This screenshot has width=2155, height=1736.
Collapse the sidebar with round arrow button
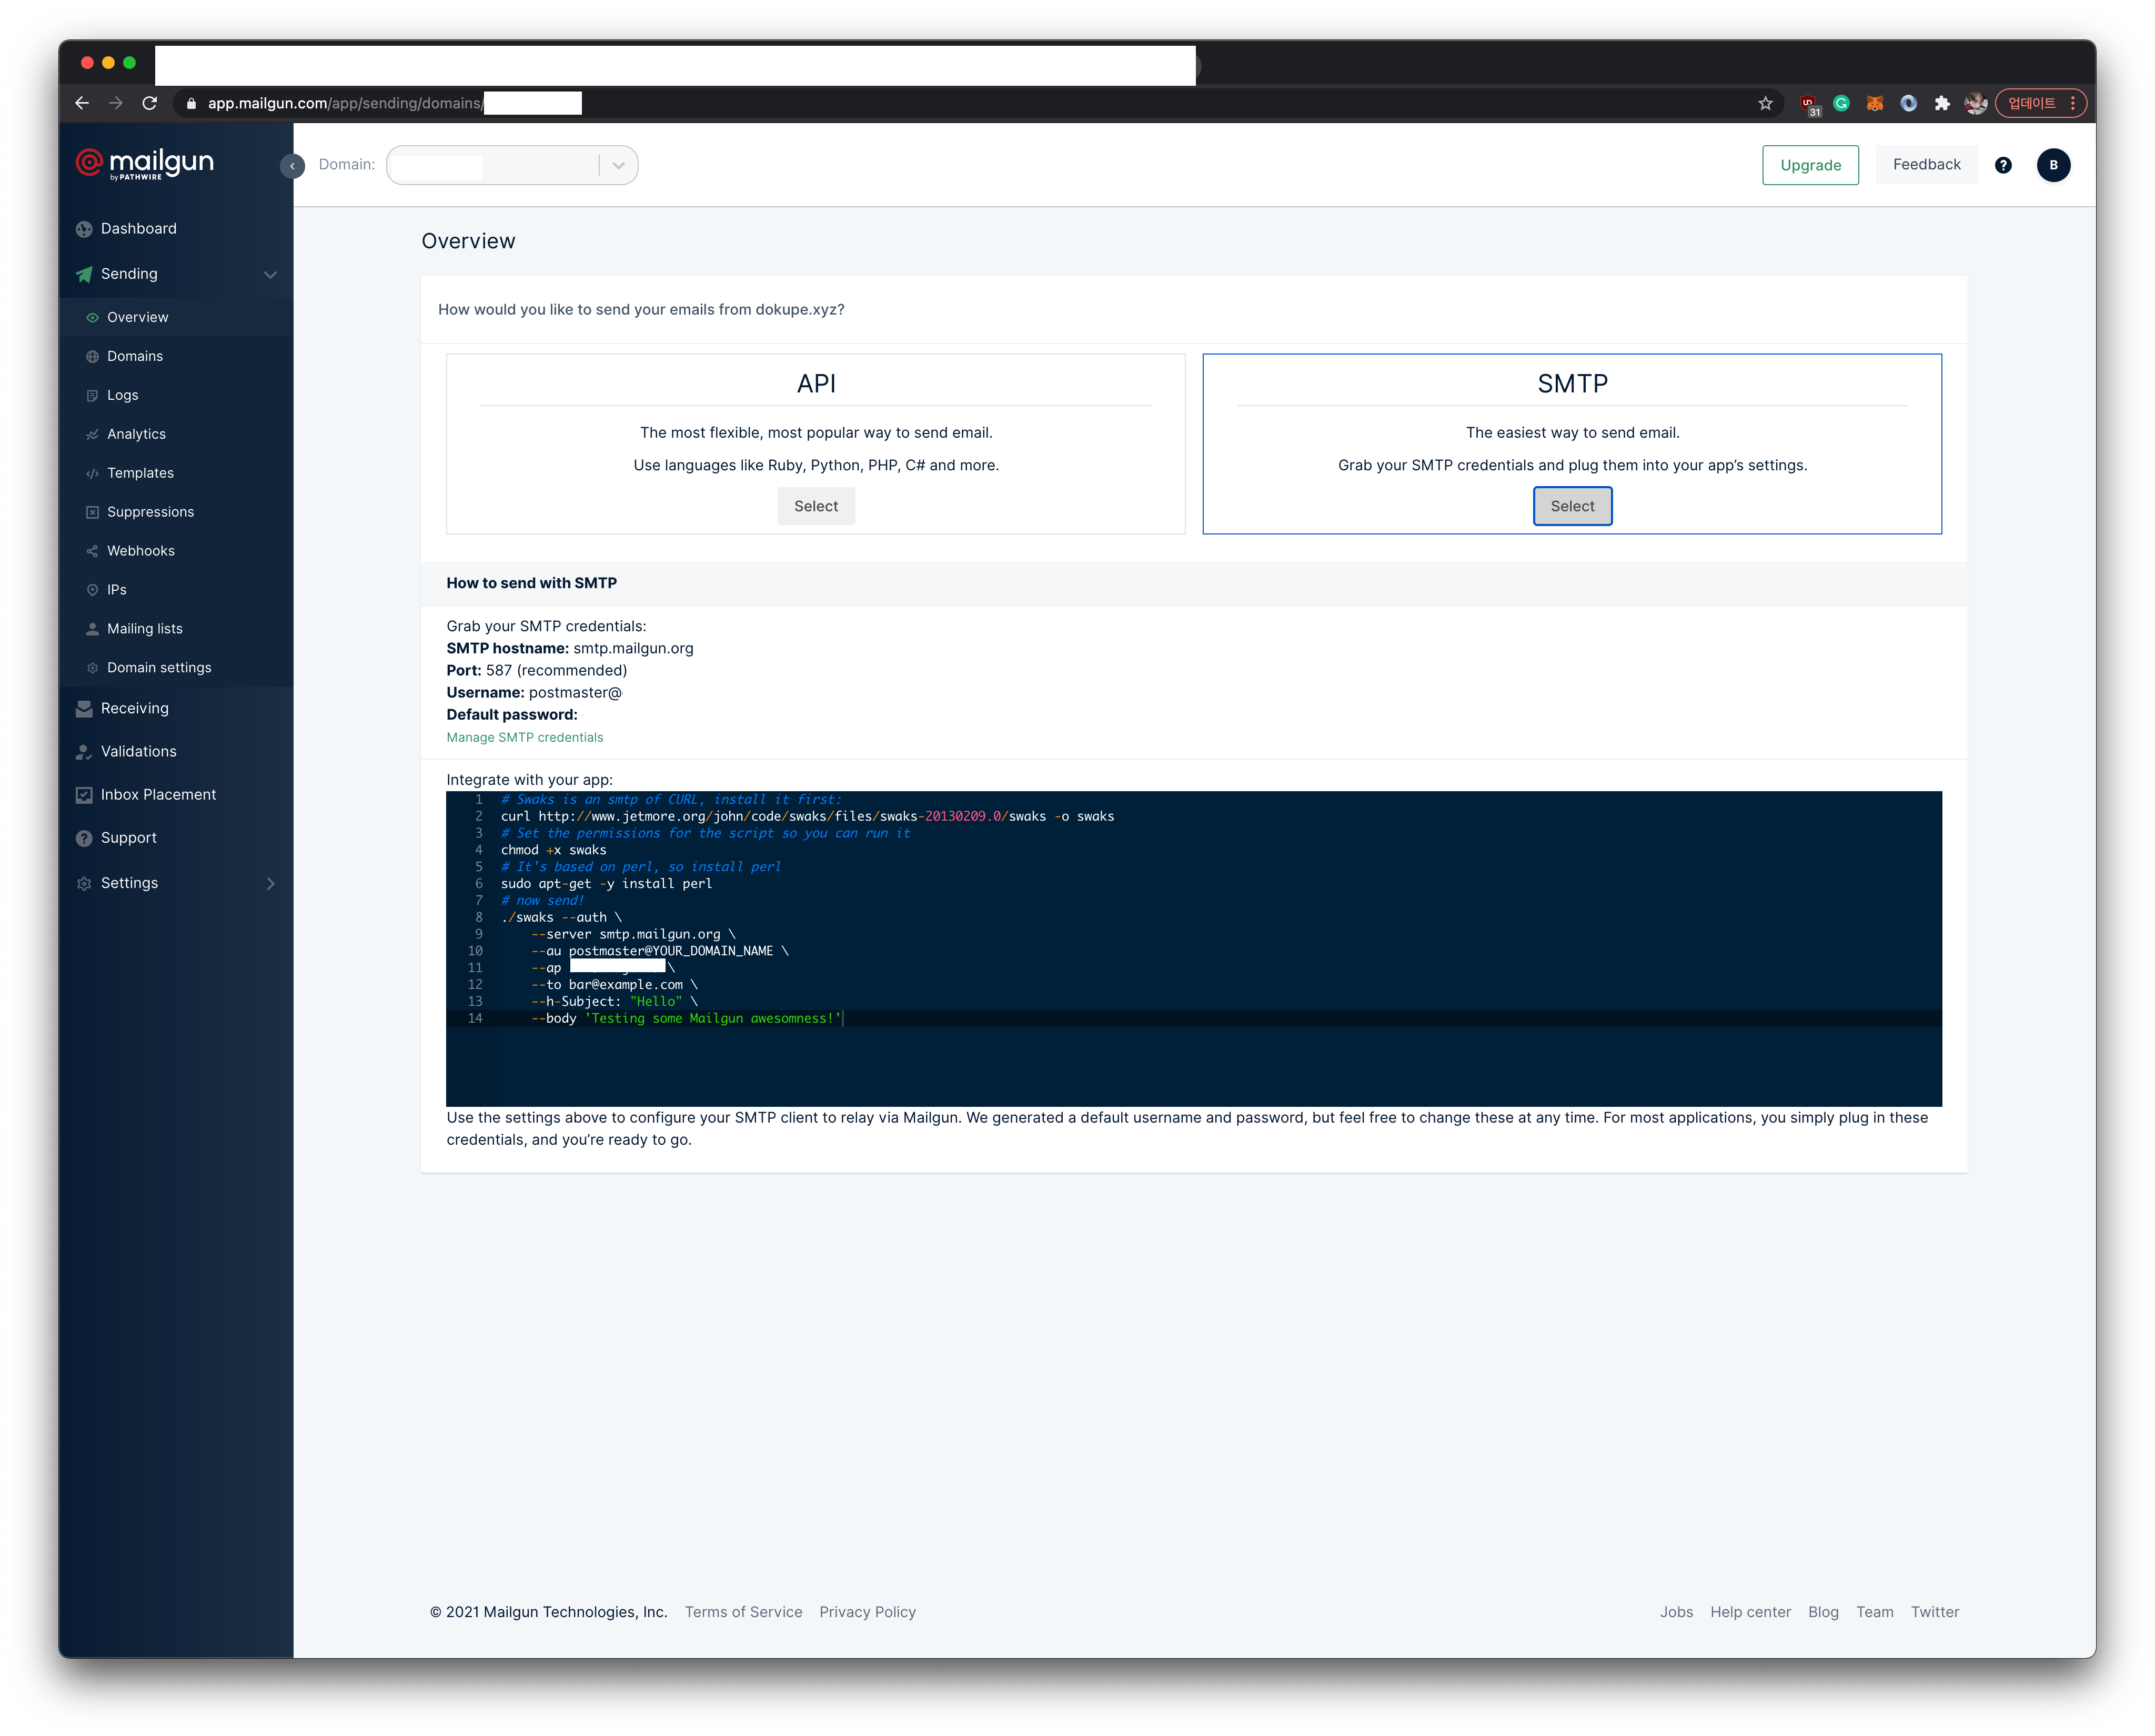coord(292,166)
